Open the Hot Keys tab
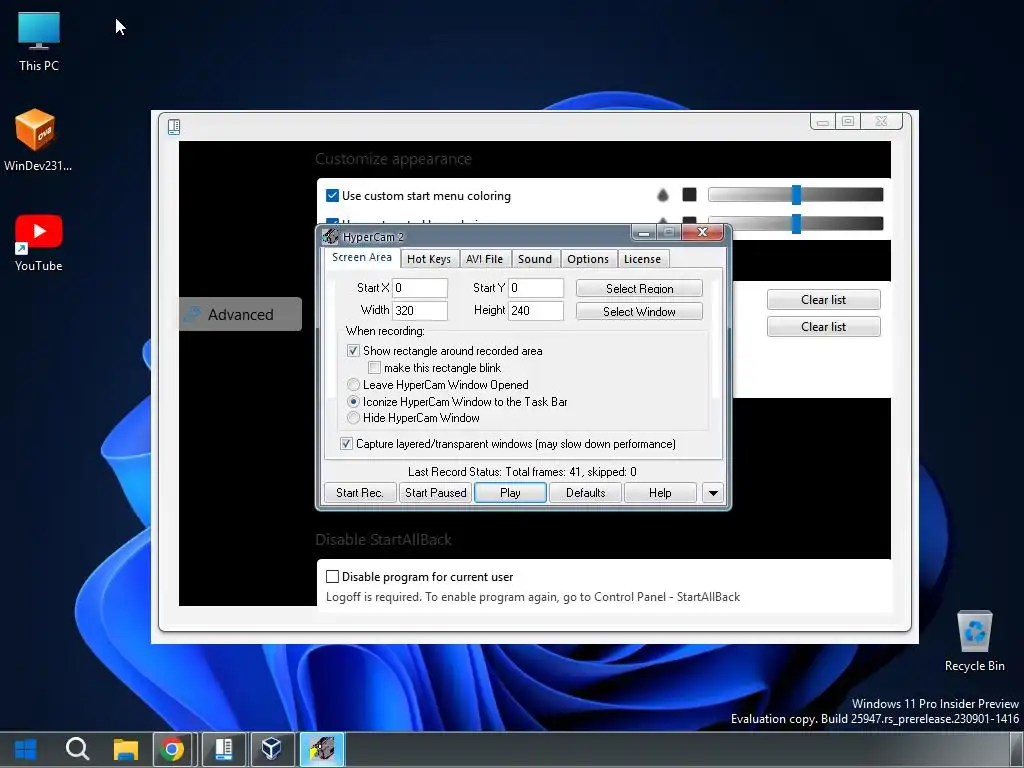This screenshot has width=1024, height=768. [x=429, y=259]
